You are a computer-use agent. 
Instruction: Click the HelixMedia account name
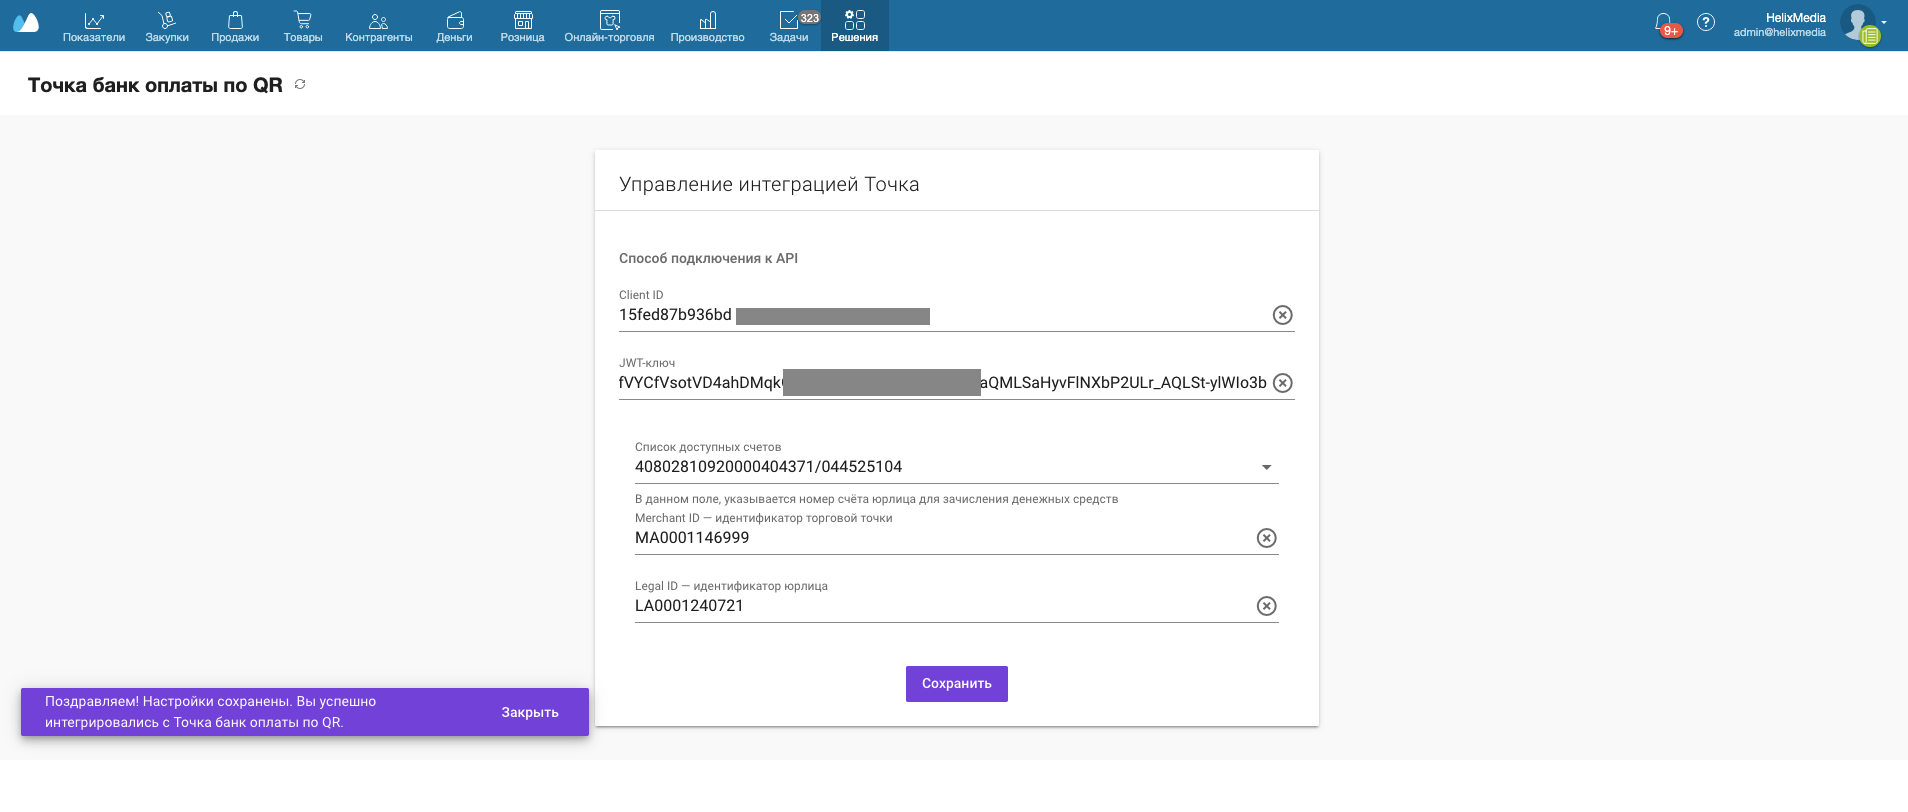pos(1796,18)
